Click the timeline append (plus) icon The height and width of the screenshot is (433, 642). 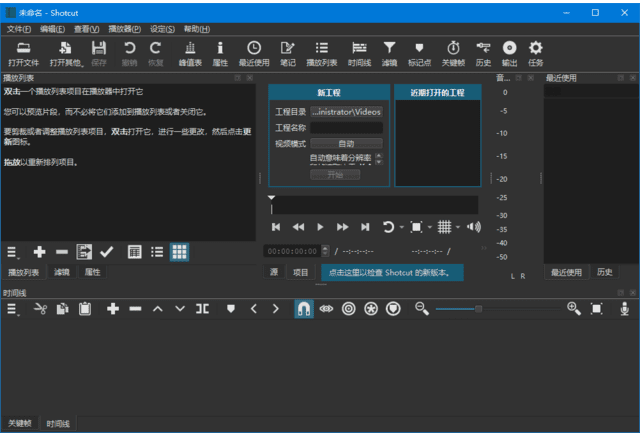click(113, 309)
